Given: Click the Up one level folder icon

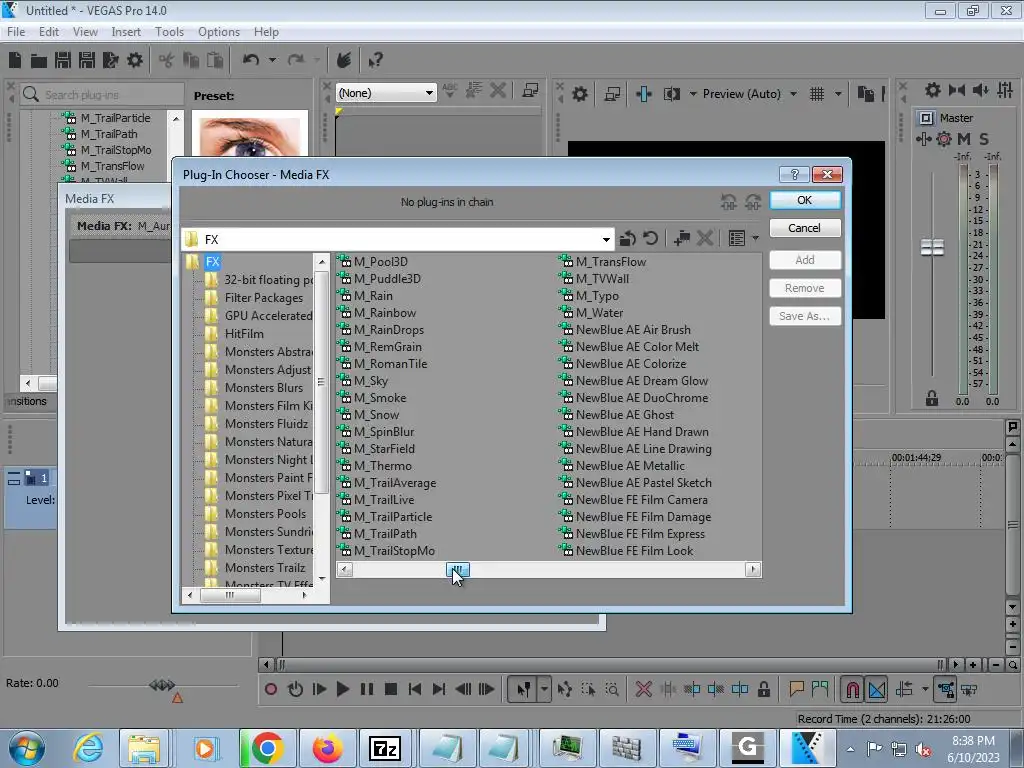Looking at the screenshot, I should pyautogui.click(x=628, y=238).
